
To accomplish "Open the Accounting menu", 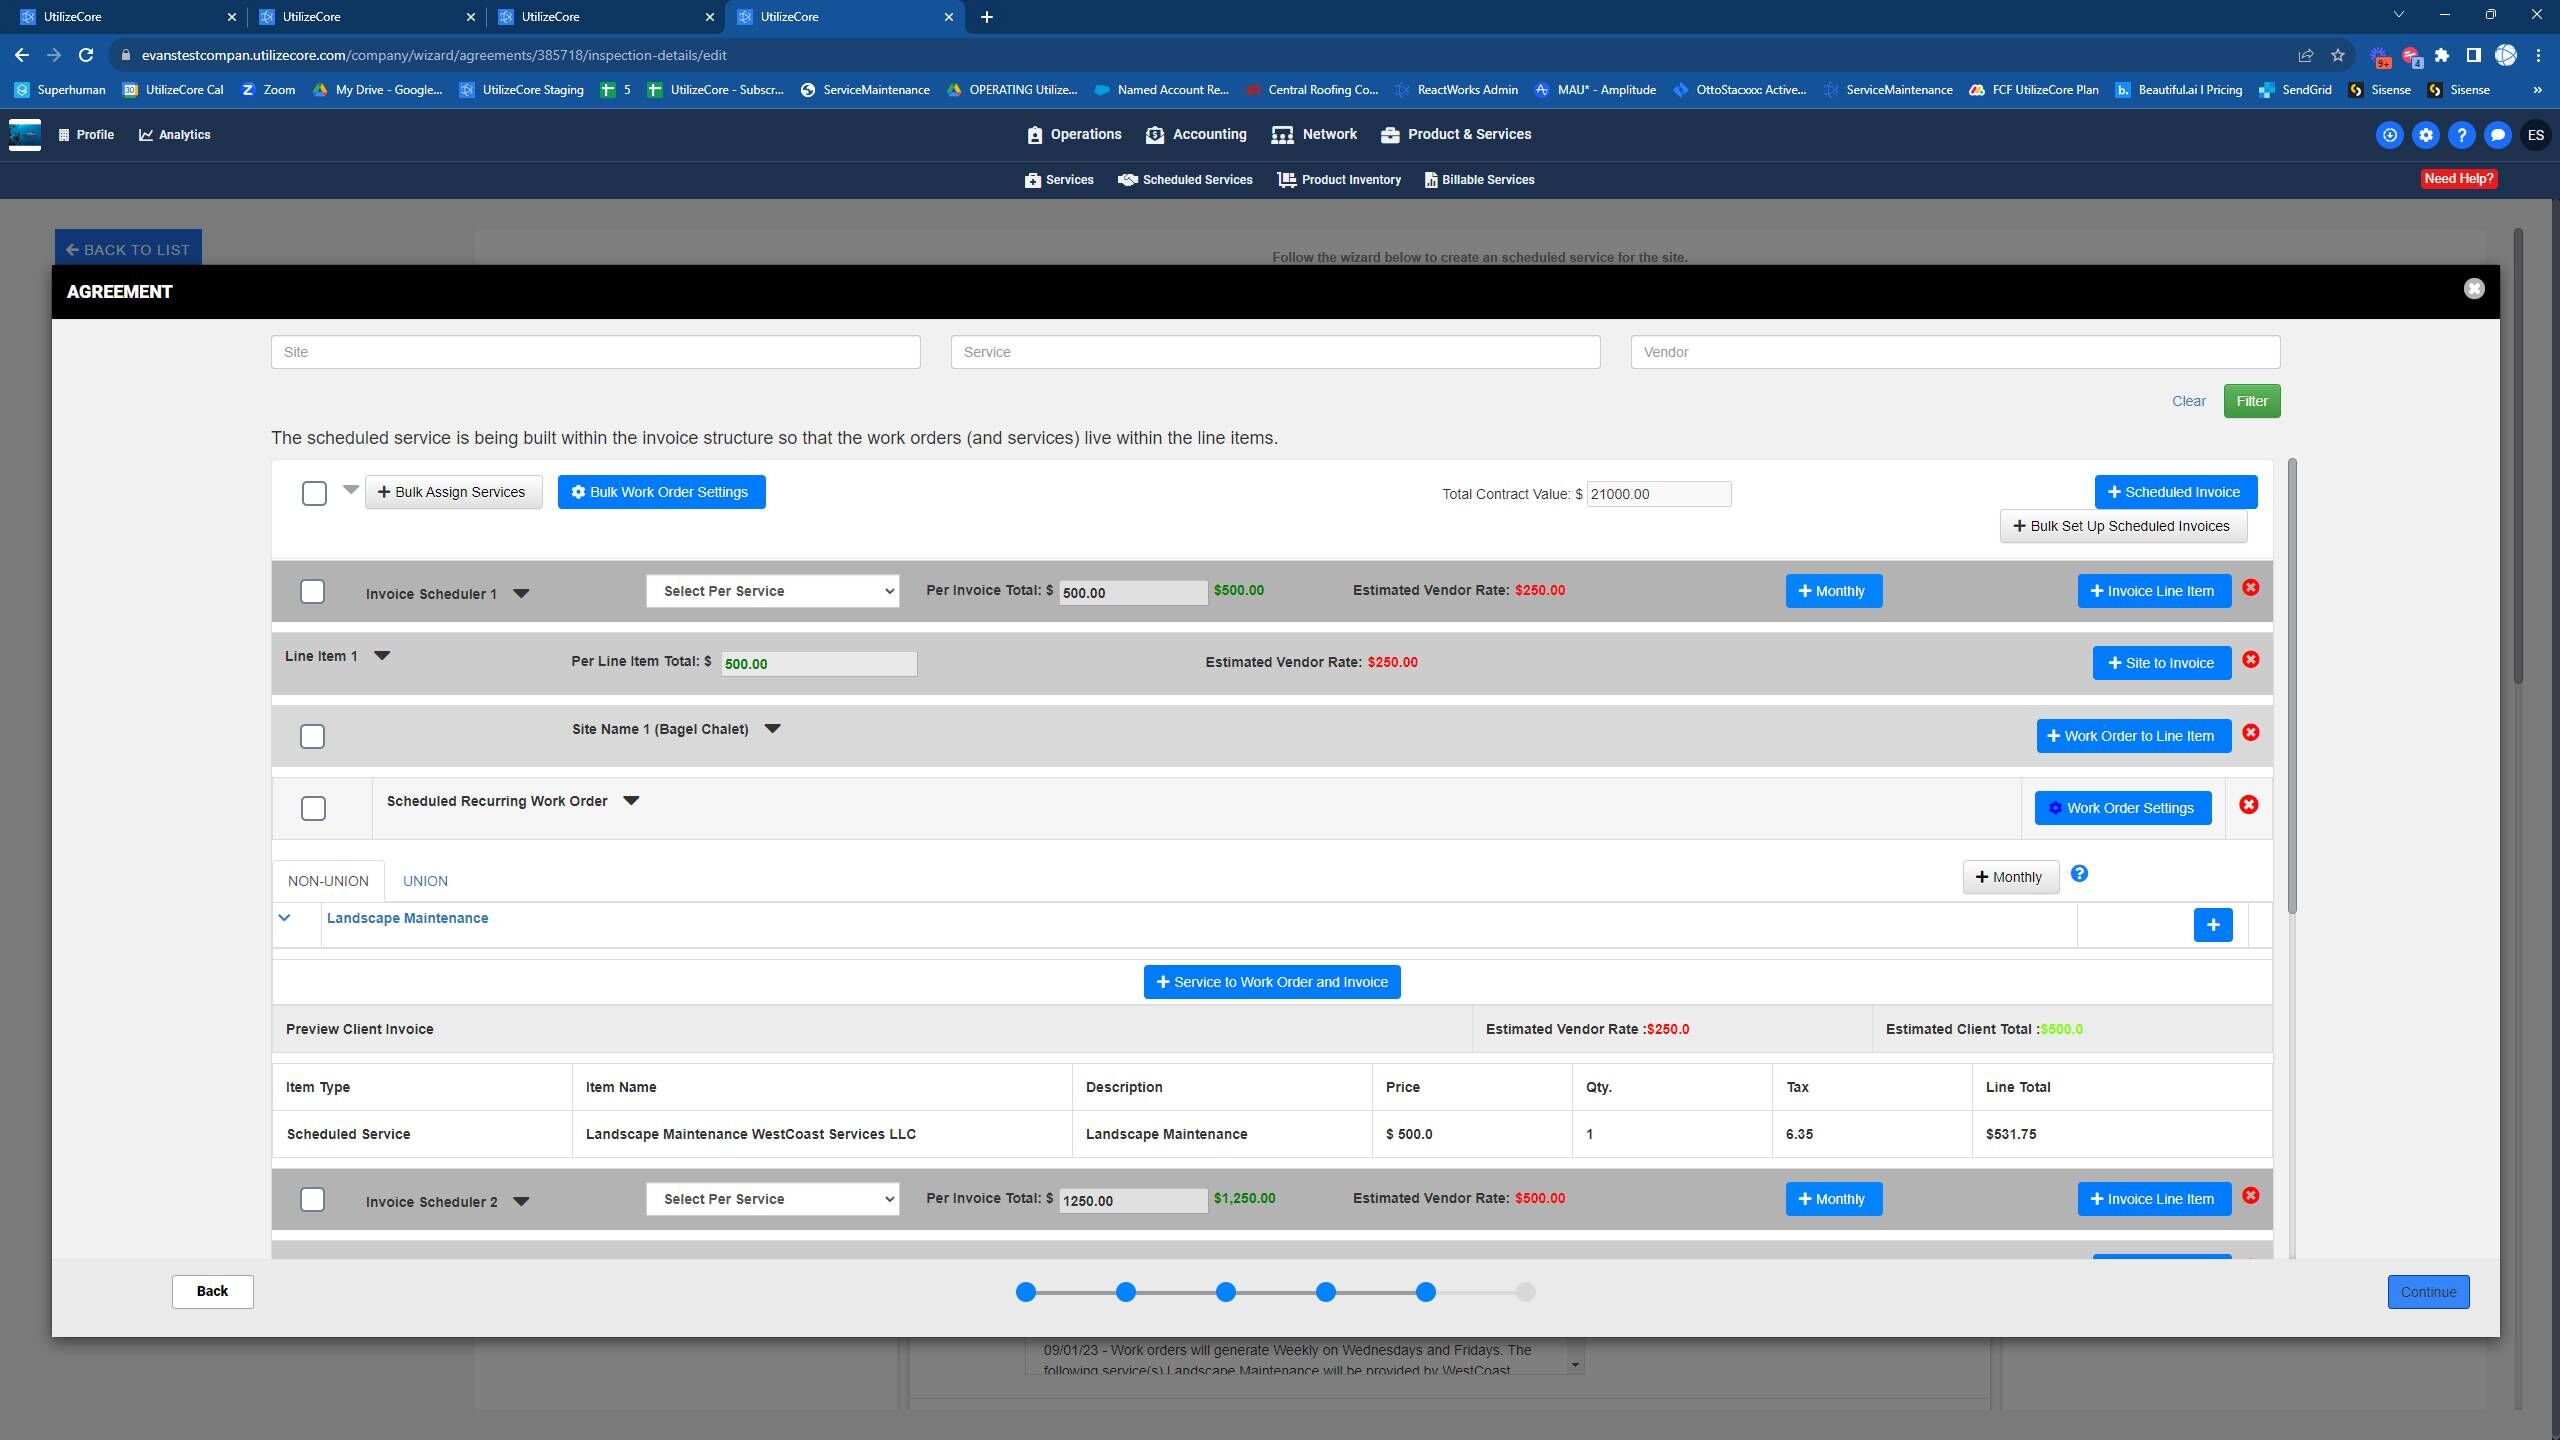I will [1196, 134].
